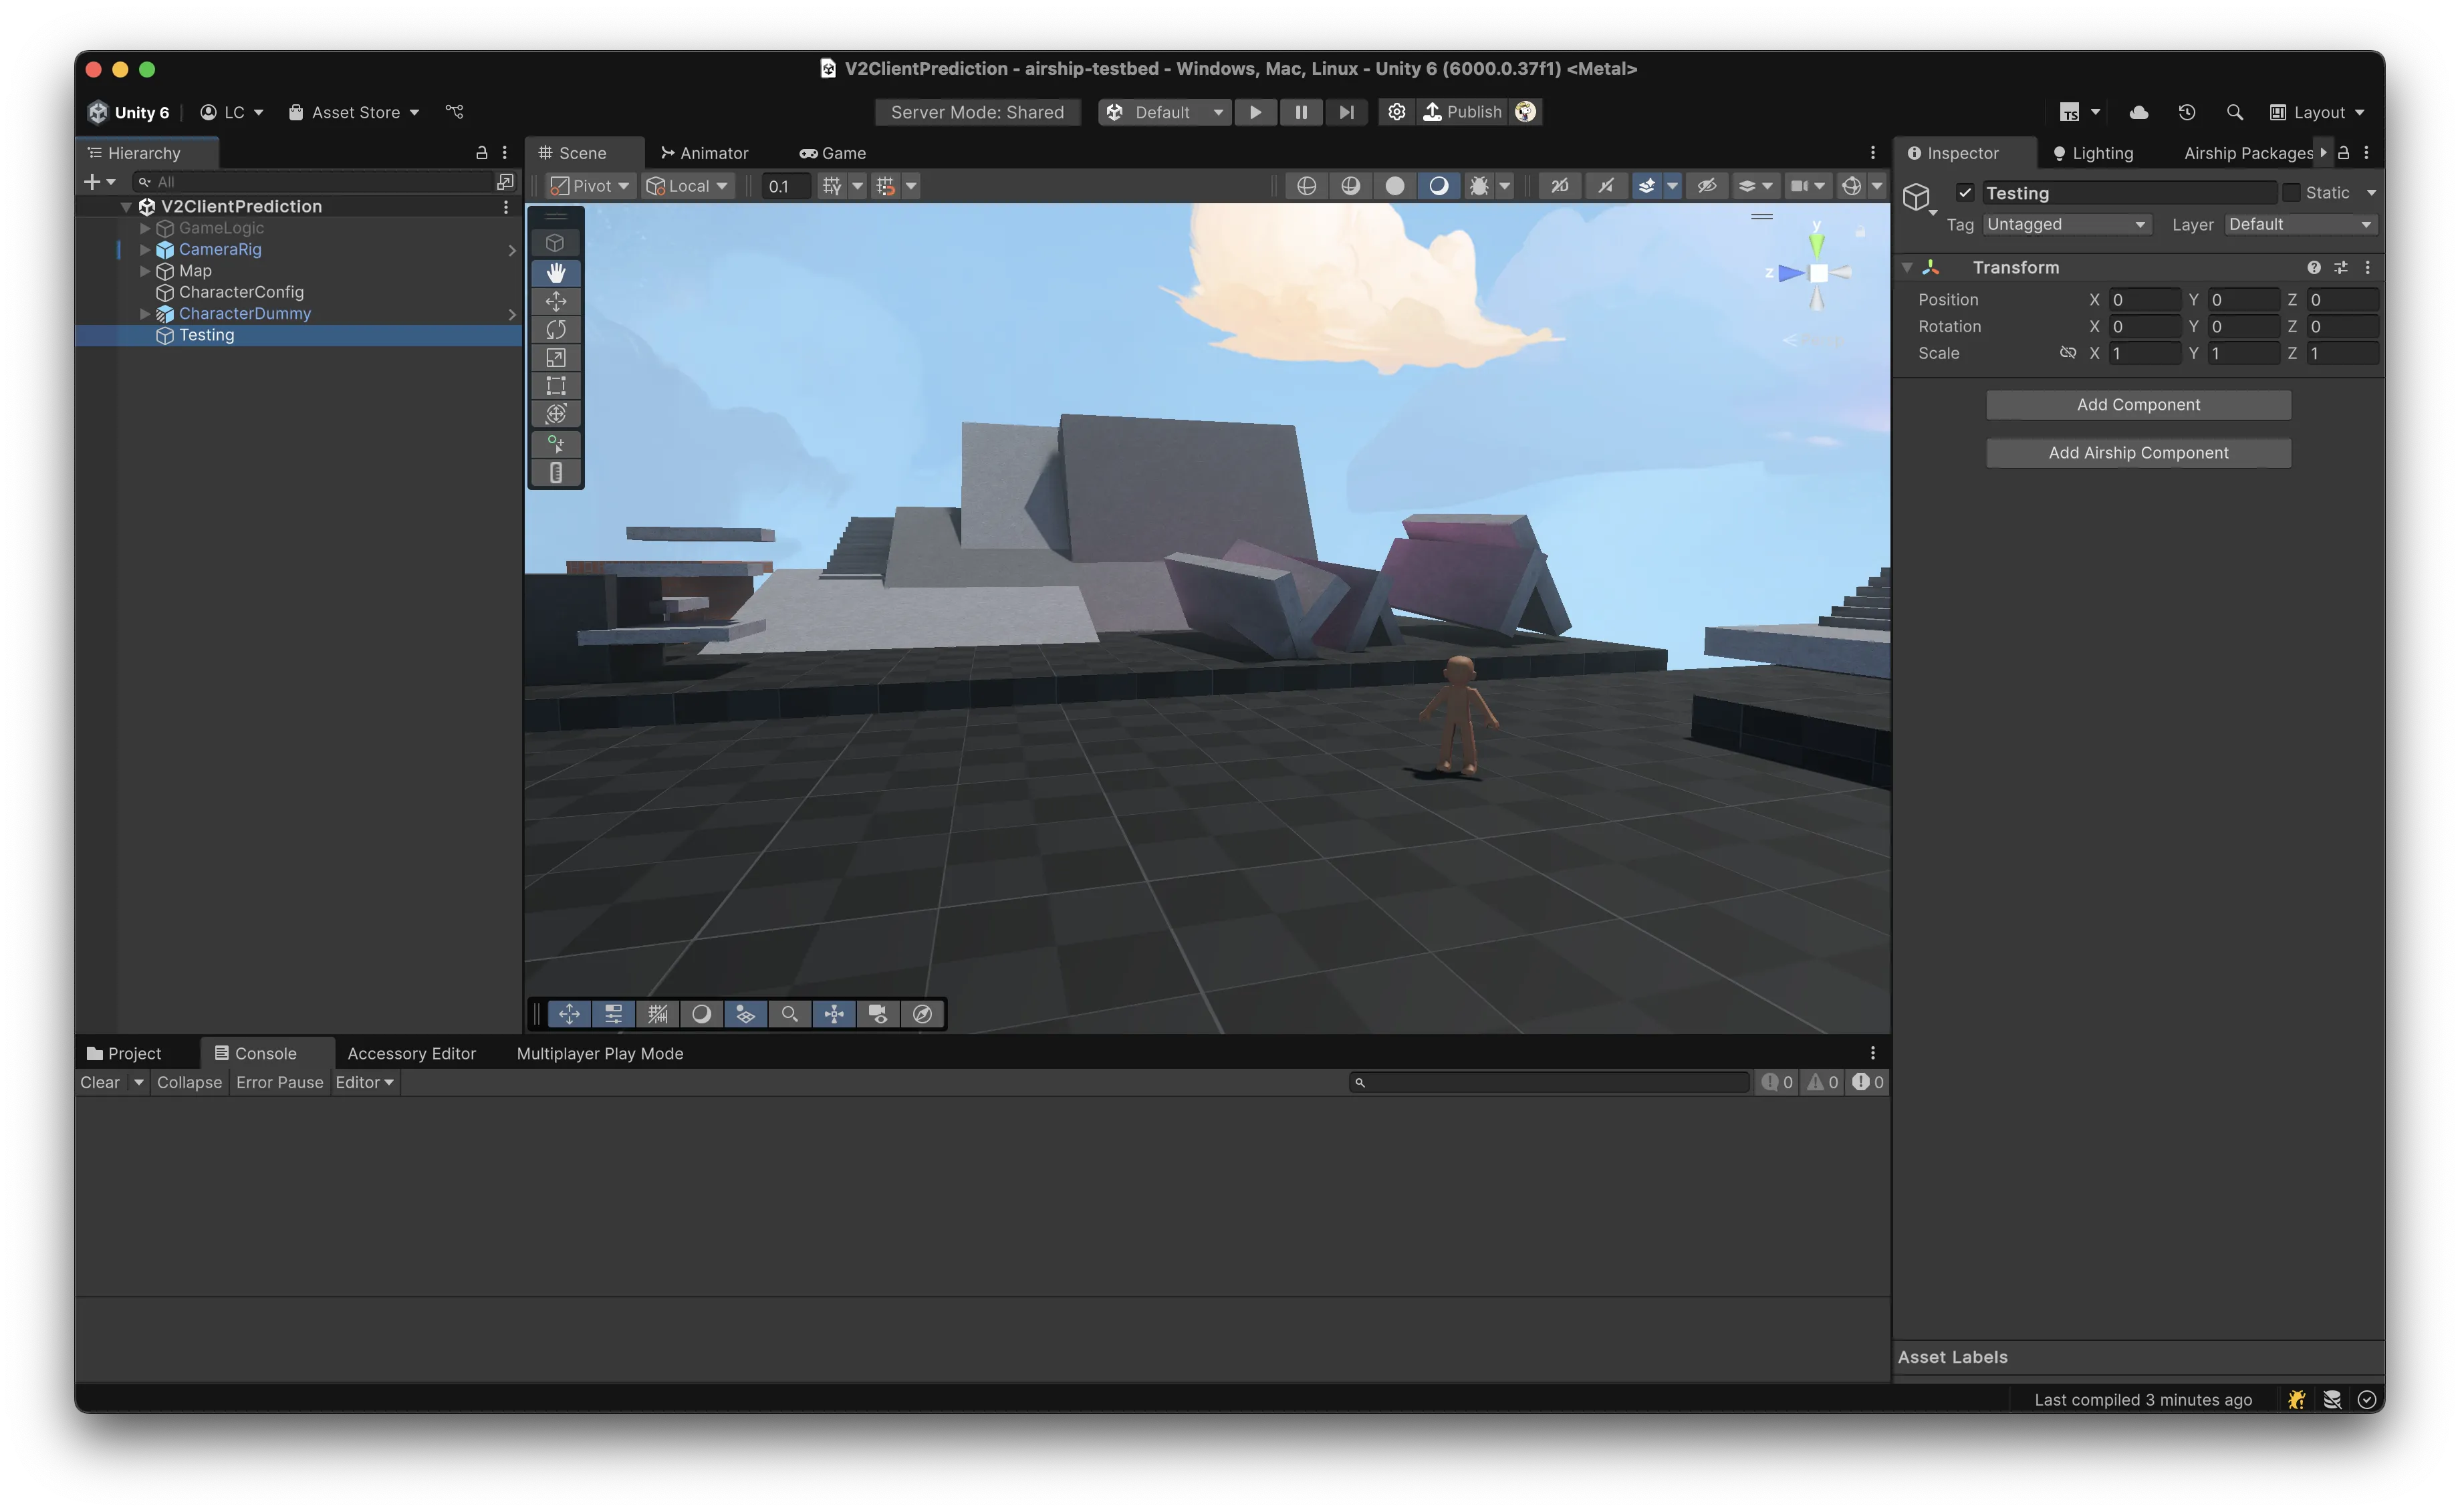Toggle scene effects (skybox, fog) button

1646,186
